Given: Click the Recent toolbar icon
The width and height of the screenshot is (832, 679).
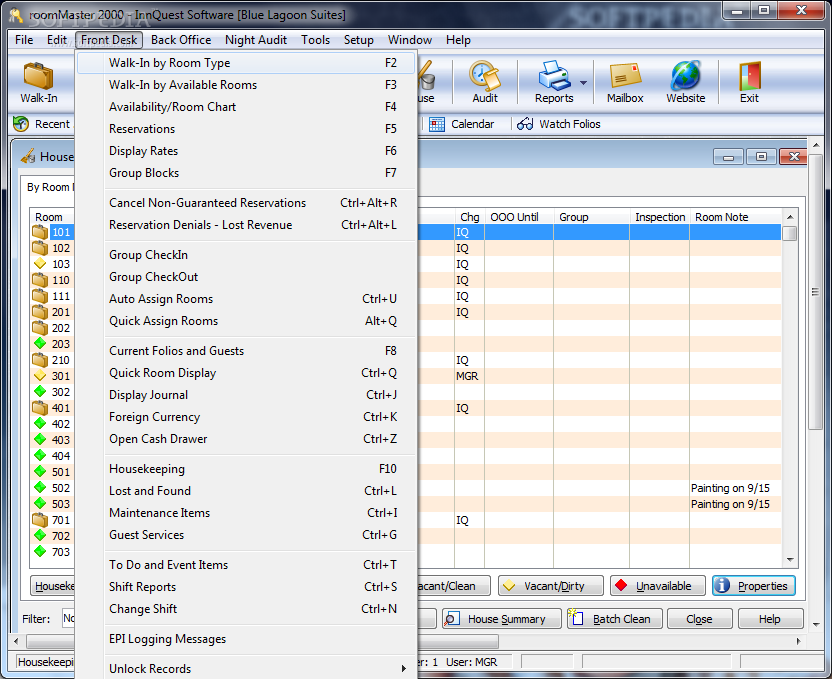Looking at the screenshot, I should [21, 124].
